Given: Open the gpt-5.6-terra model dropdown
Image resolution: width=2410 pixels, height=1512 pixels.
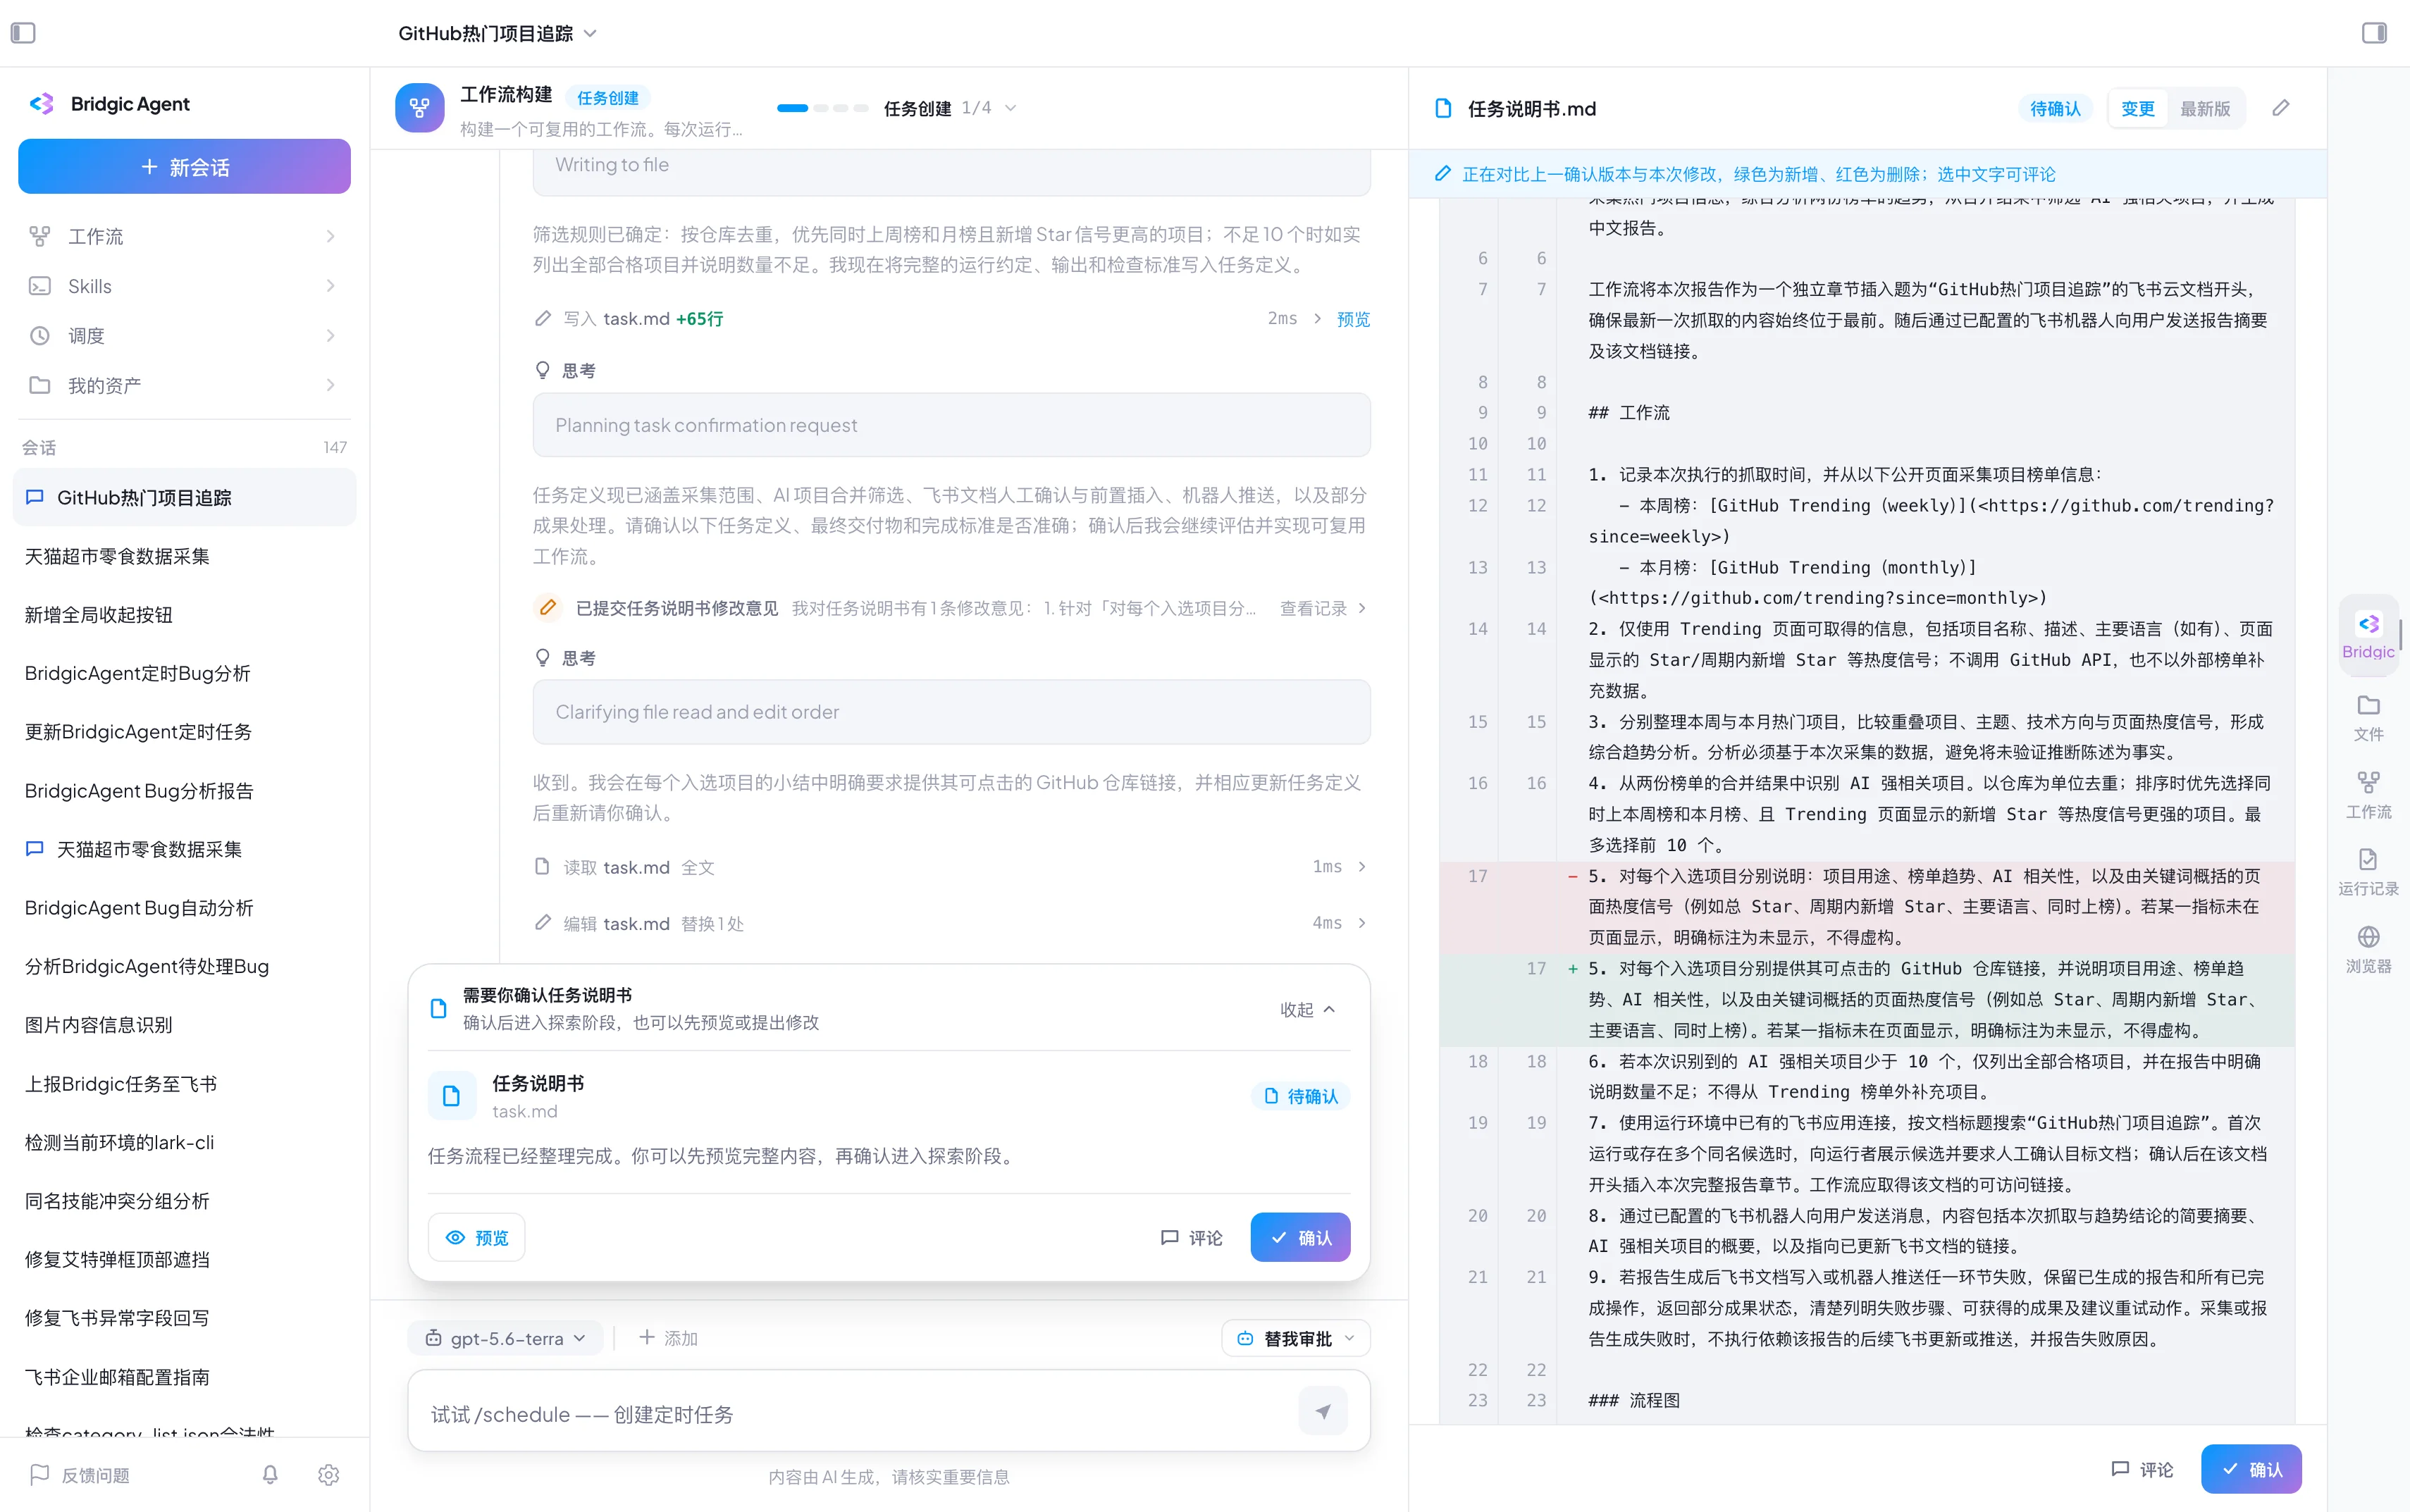Looking at the screenshot, I should pyautogui.click(x=505, y=1338).
